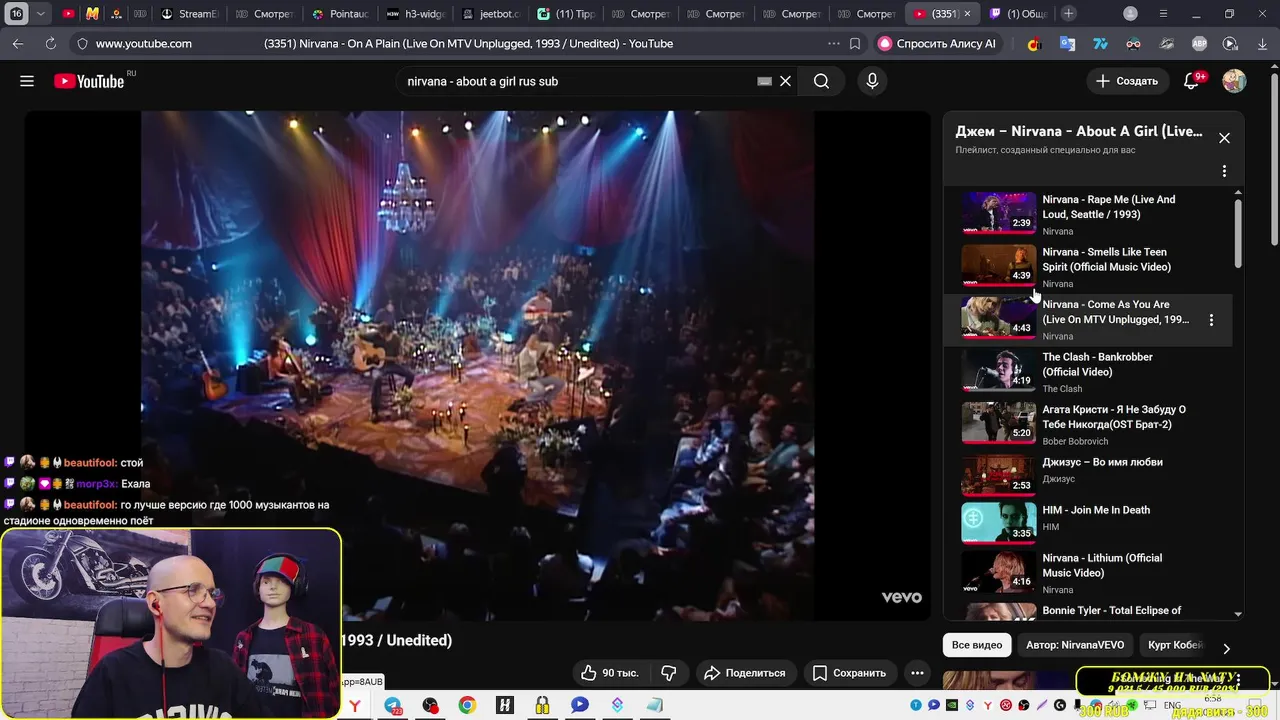Image resolution: width=1280 pixels, height=720 pixels.
Task: Switch to StreamElements tab
Action: coord(190,14)
